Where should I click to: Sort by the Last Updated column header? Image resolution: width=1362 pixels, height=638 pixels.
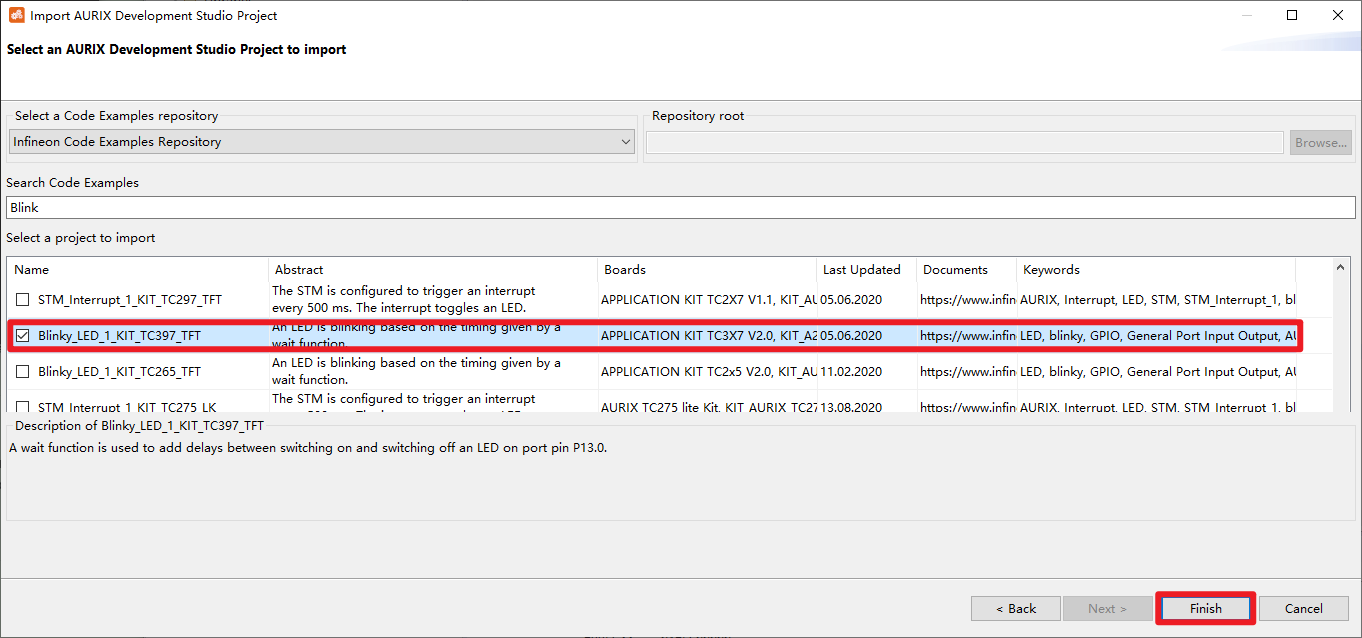(x=866, y=270)
